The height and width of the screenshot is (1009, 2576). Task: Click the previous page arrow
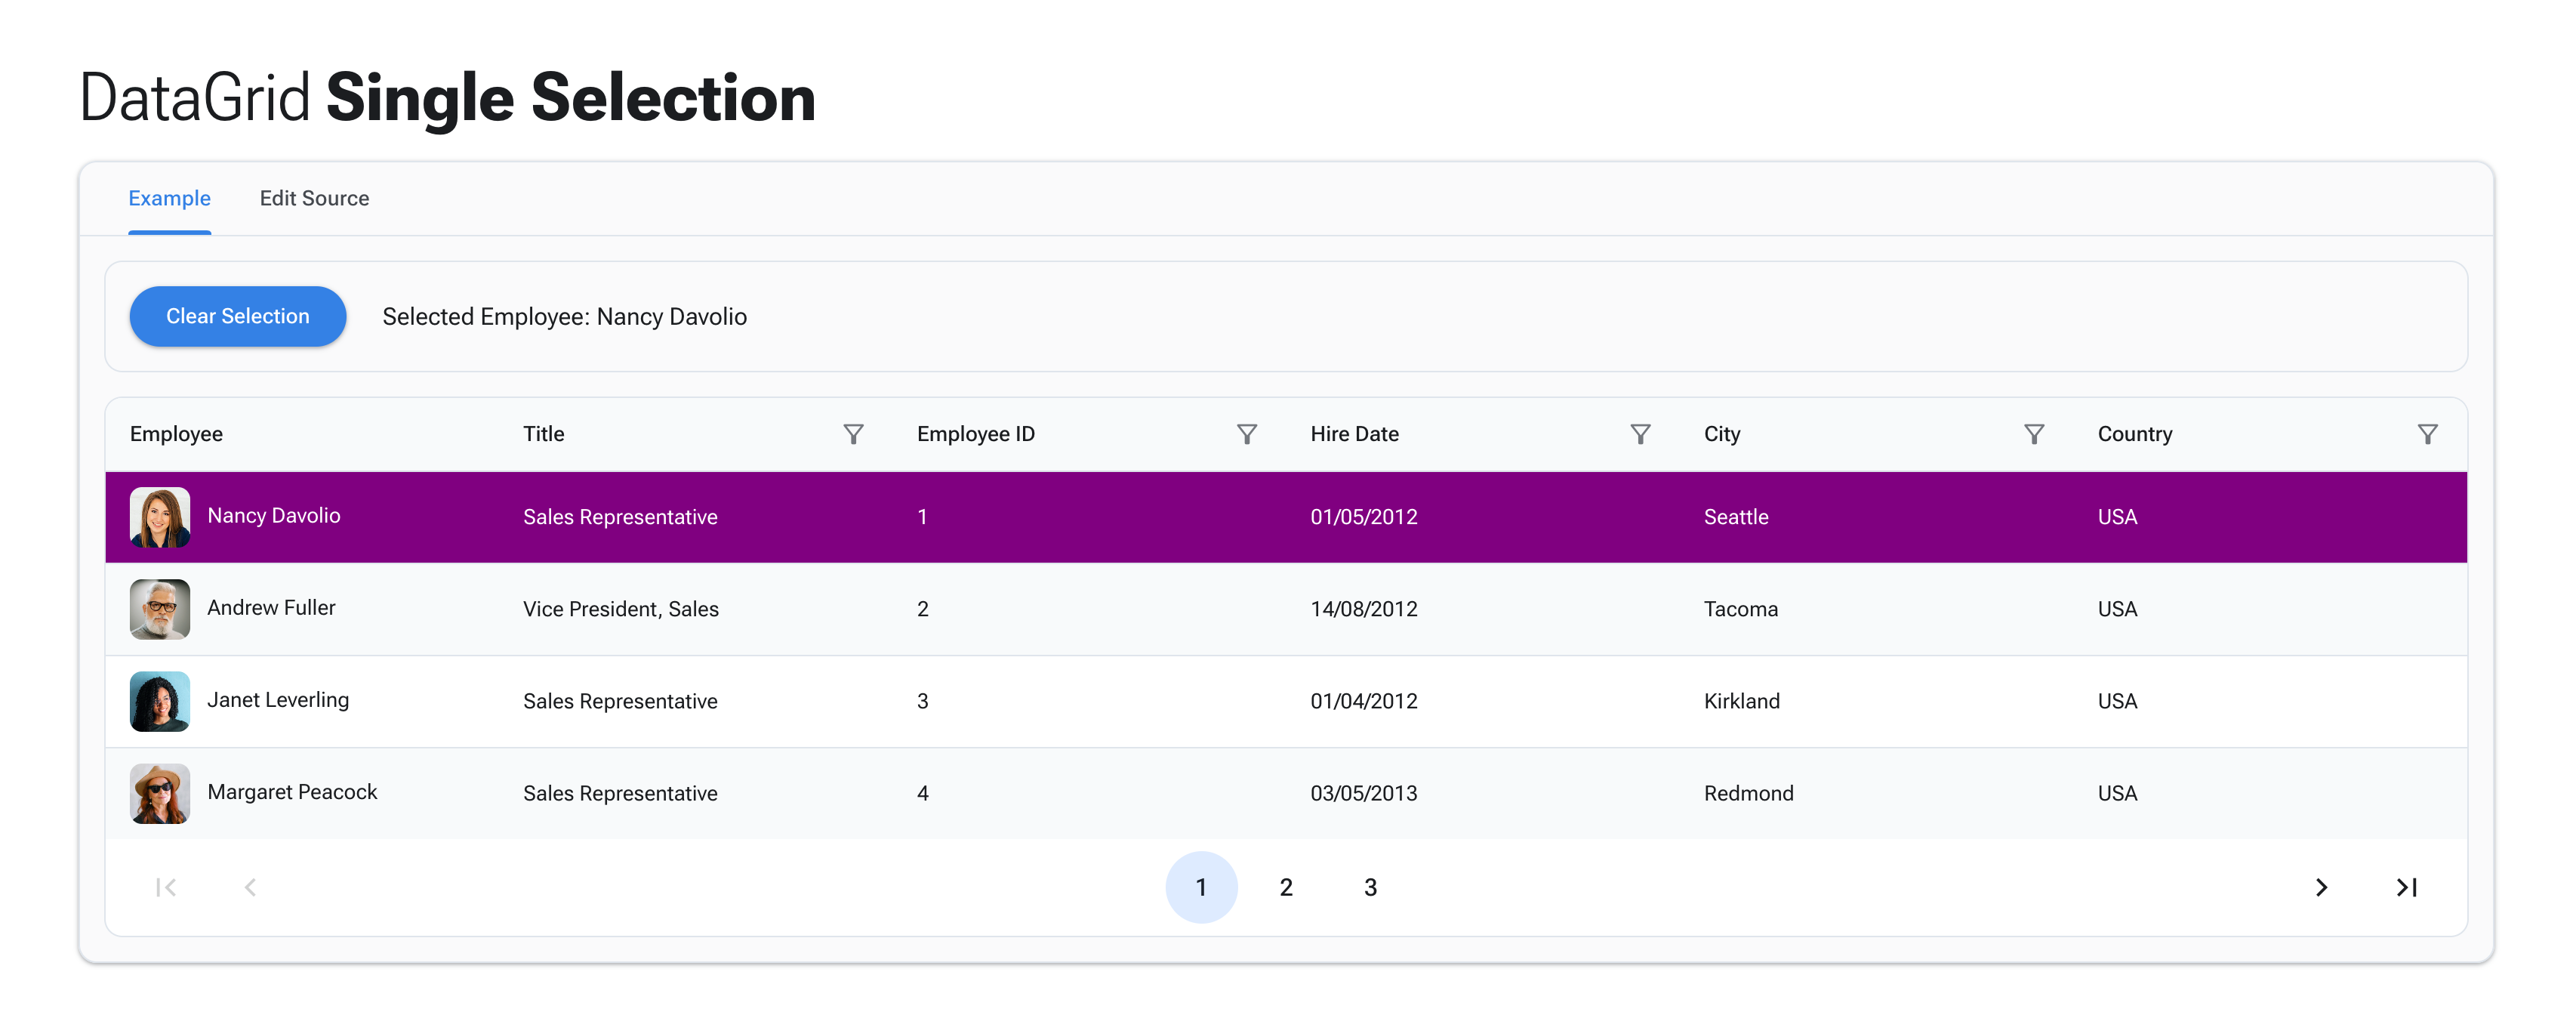coord(250,887)
